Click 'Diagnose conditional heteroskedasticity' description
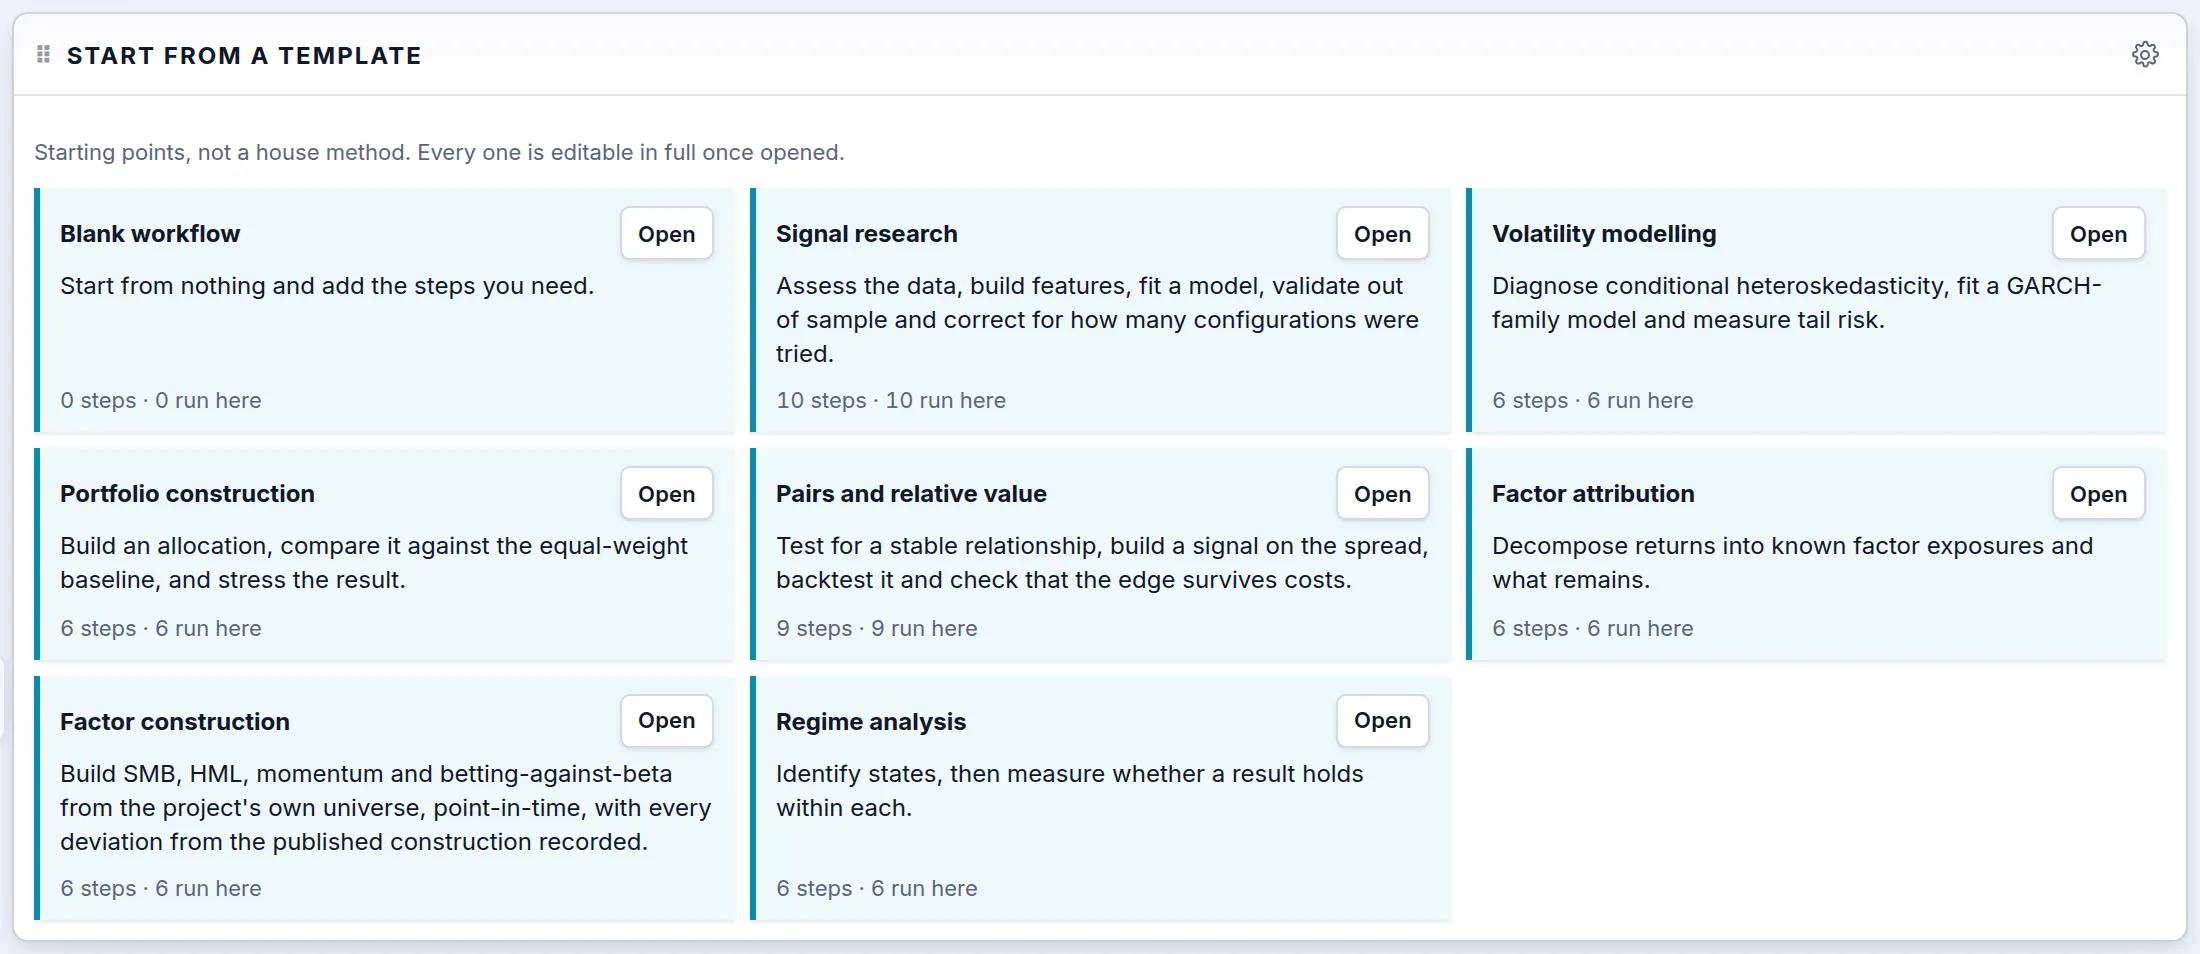 pyautogui.click(x=1797, y=303)
